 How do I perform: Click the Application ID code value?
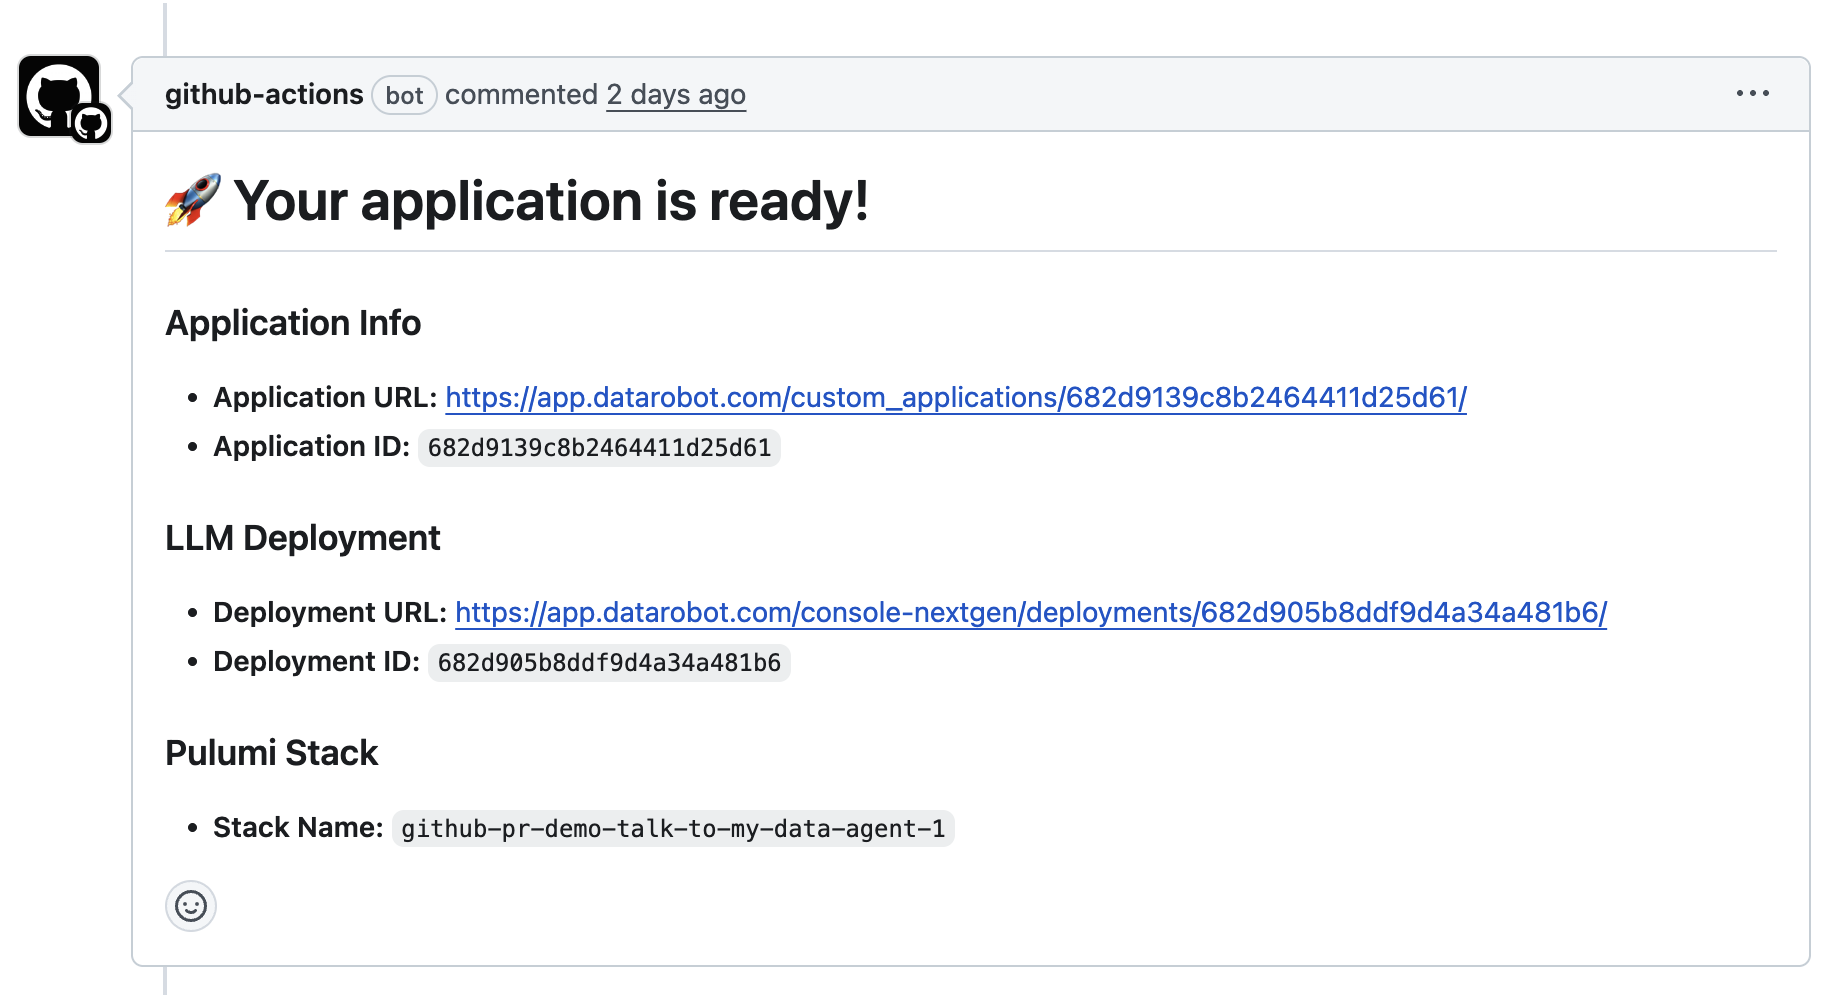(599, 448)
